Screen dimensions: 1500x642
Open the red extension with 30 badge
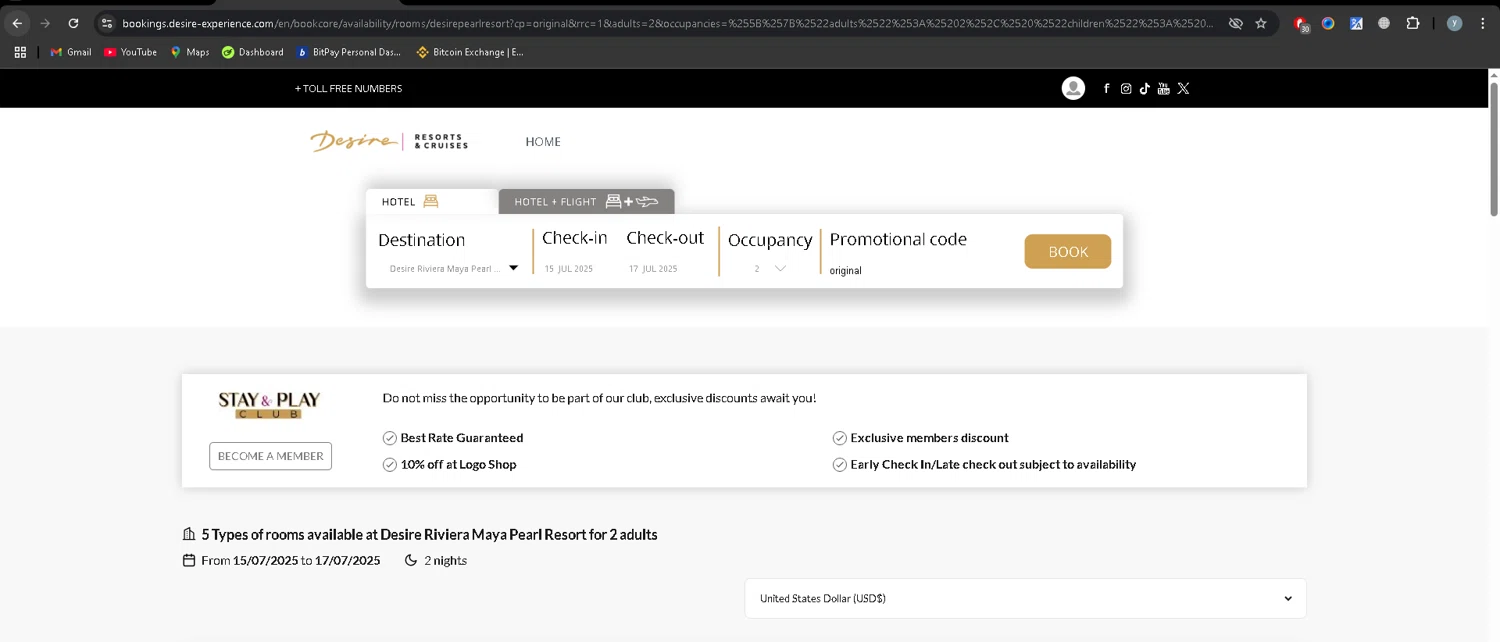point(1301,24)
